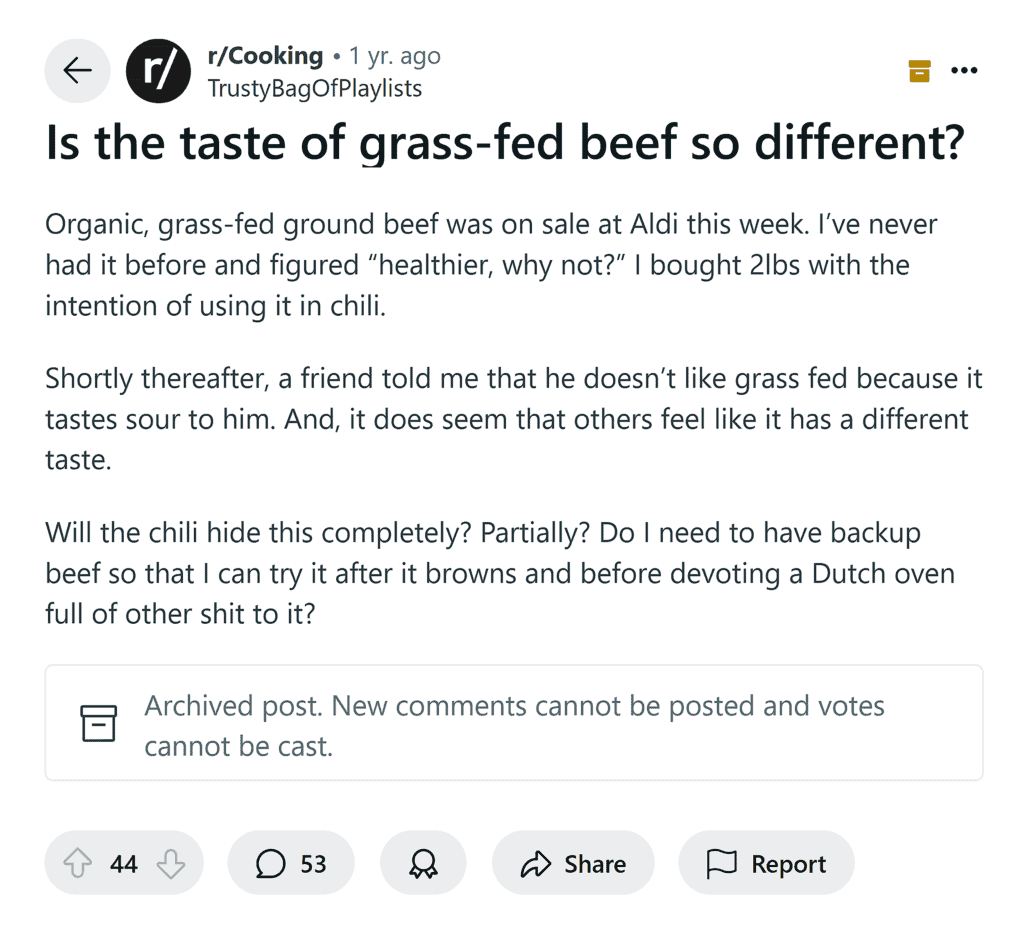Screen dimensions: 1024x937
Task: Expand post options via the ellipsis menu
Action: coord(964,70)
